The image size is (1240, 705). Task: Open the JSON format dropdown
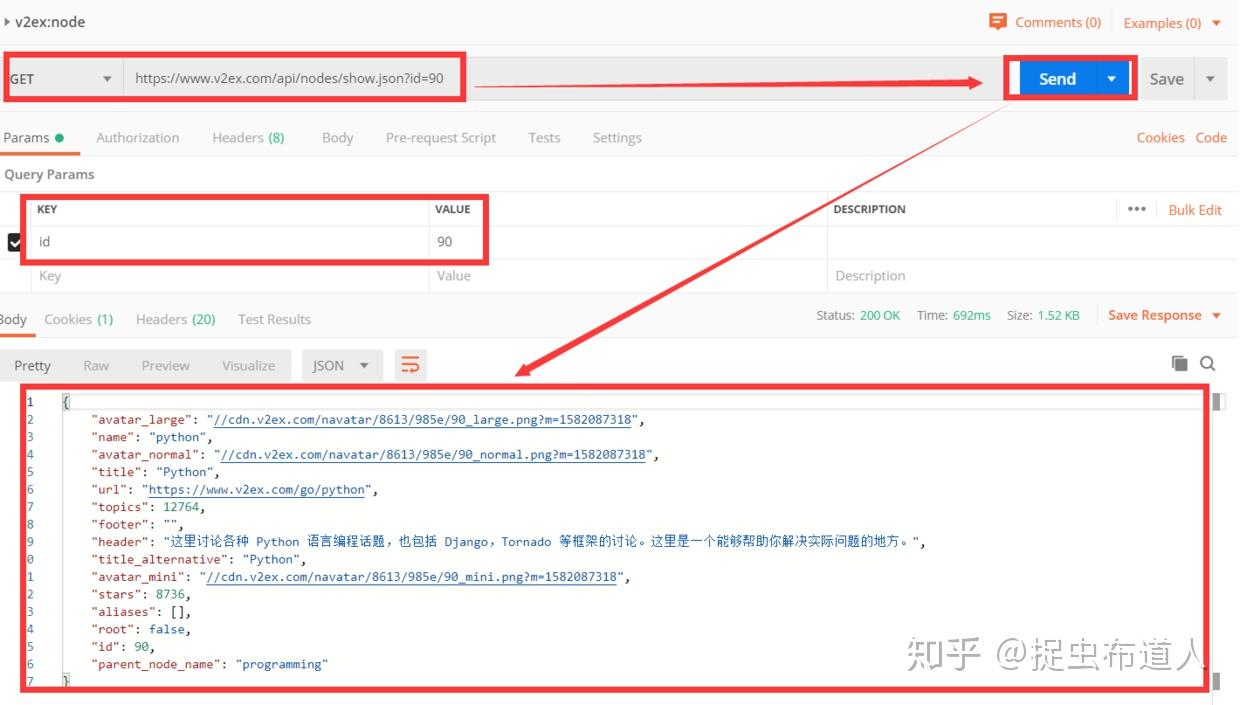[341, 365]
